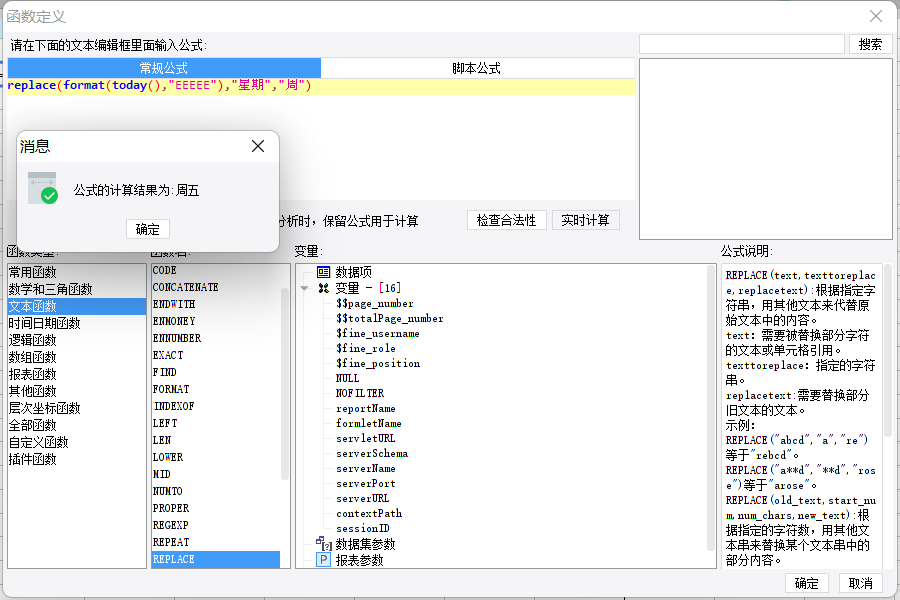Image resolution: width=900 pixels, height=600 pixels.
Task: Choose the REPEAT function
Action: pyautogui.click(x=216, y=542)
